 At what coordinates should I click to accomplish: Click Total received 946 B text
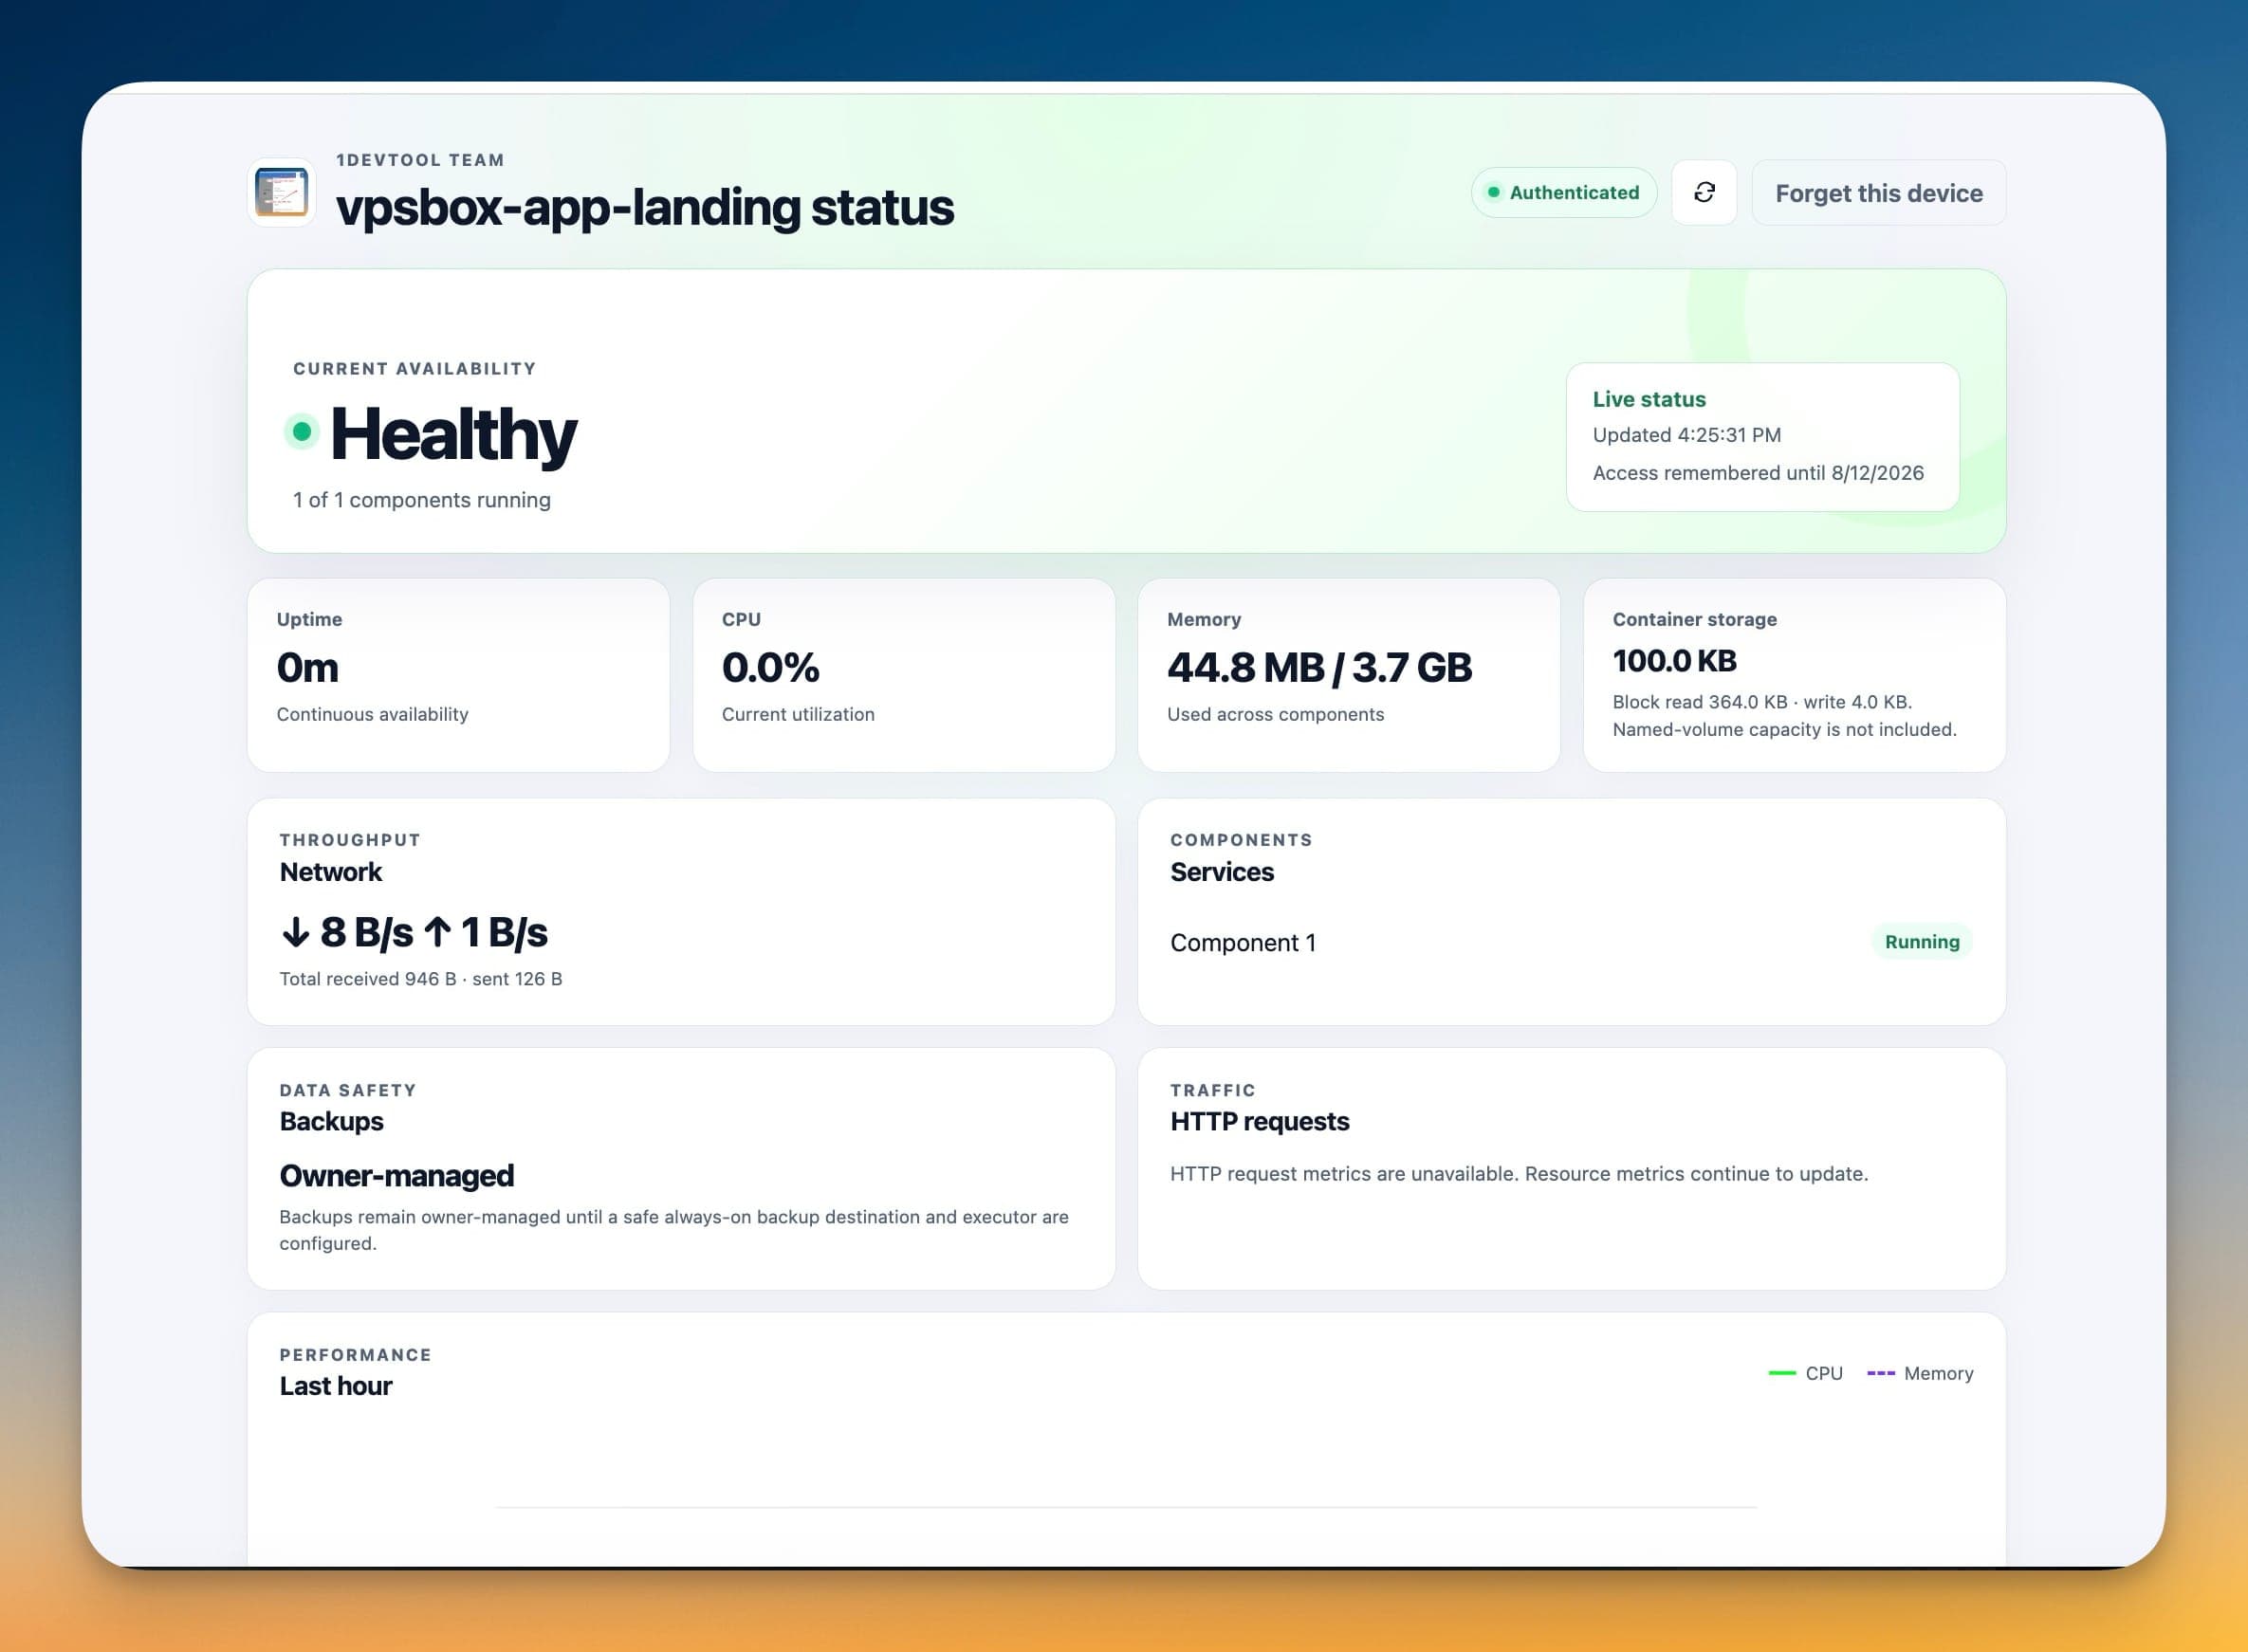[x=367, y=979]
